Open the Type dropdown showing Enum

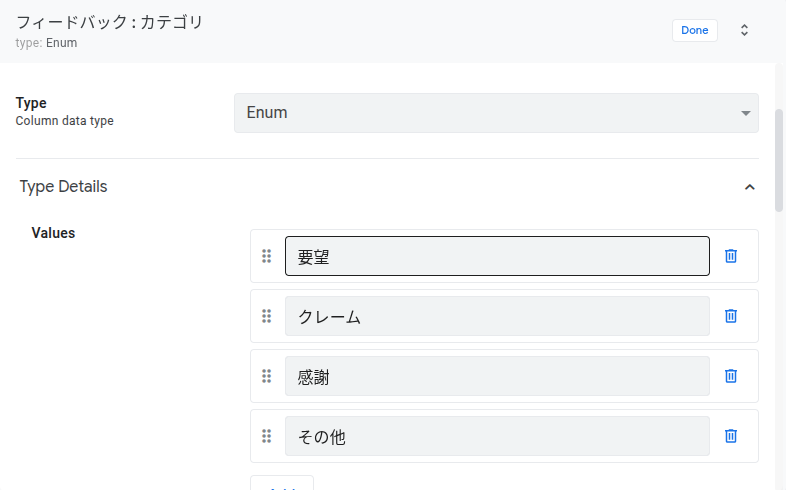(496, 113)
